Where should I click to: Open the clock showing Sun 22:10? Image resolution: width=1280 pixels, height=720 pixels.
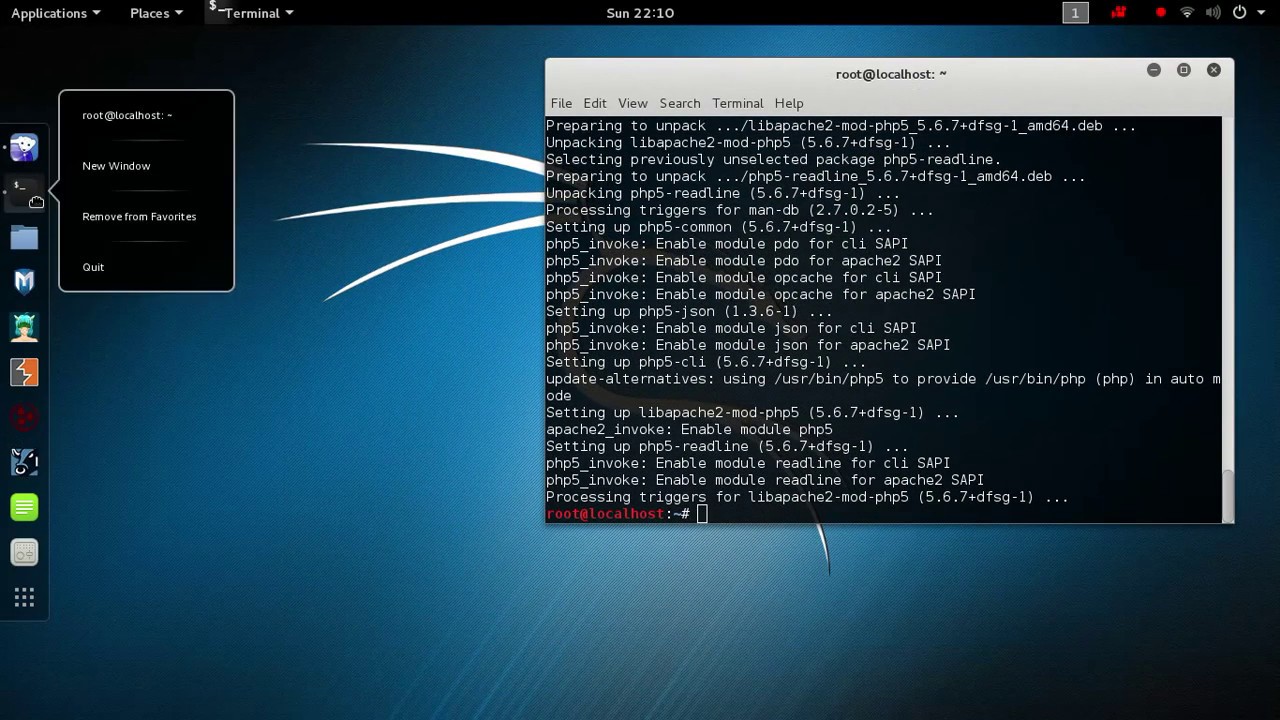click(640, 13)
